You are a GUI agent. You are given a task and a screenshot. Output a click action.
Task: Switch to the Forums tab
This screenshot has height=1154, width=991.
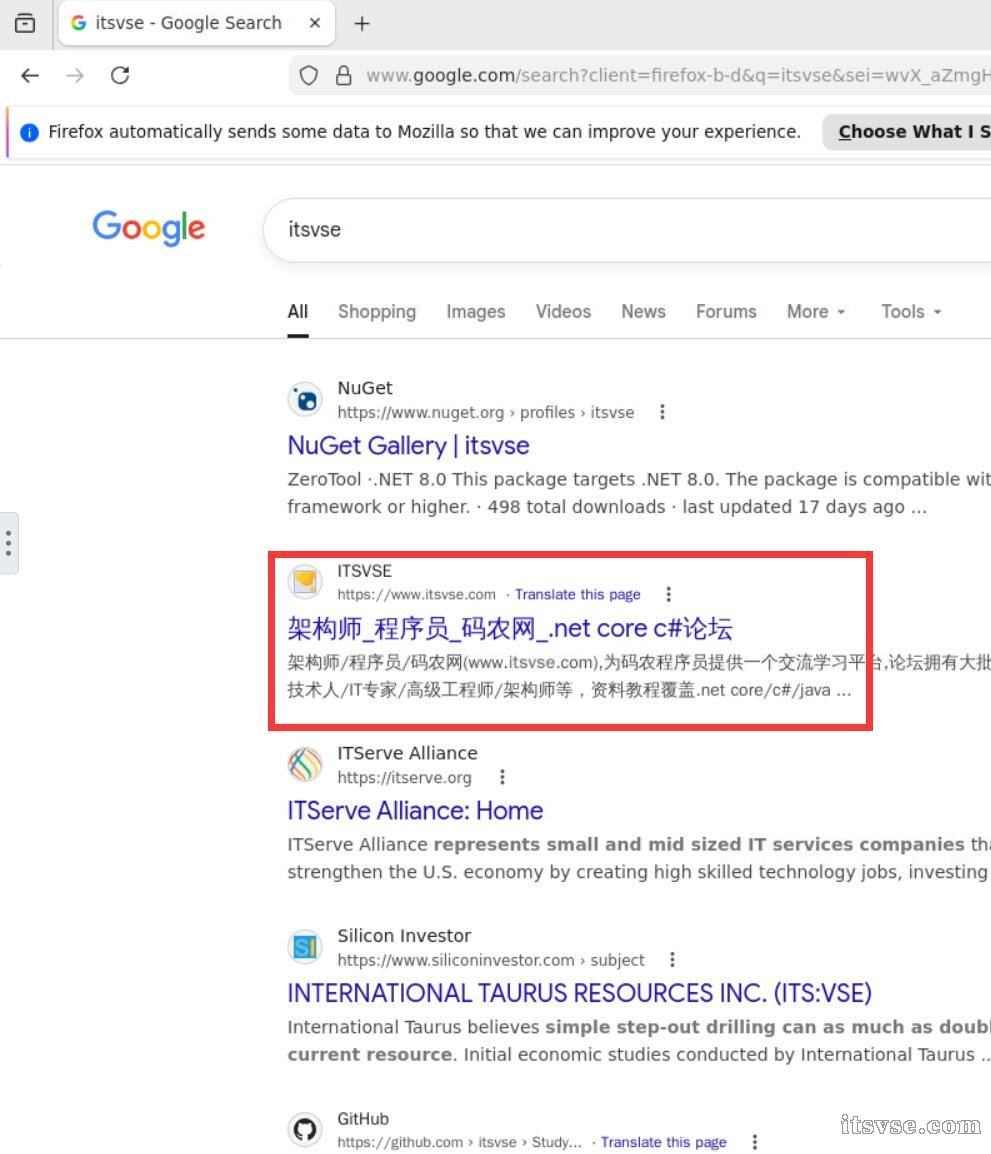(725, 312)
